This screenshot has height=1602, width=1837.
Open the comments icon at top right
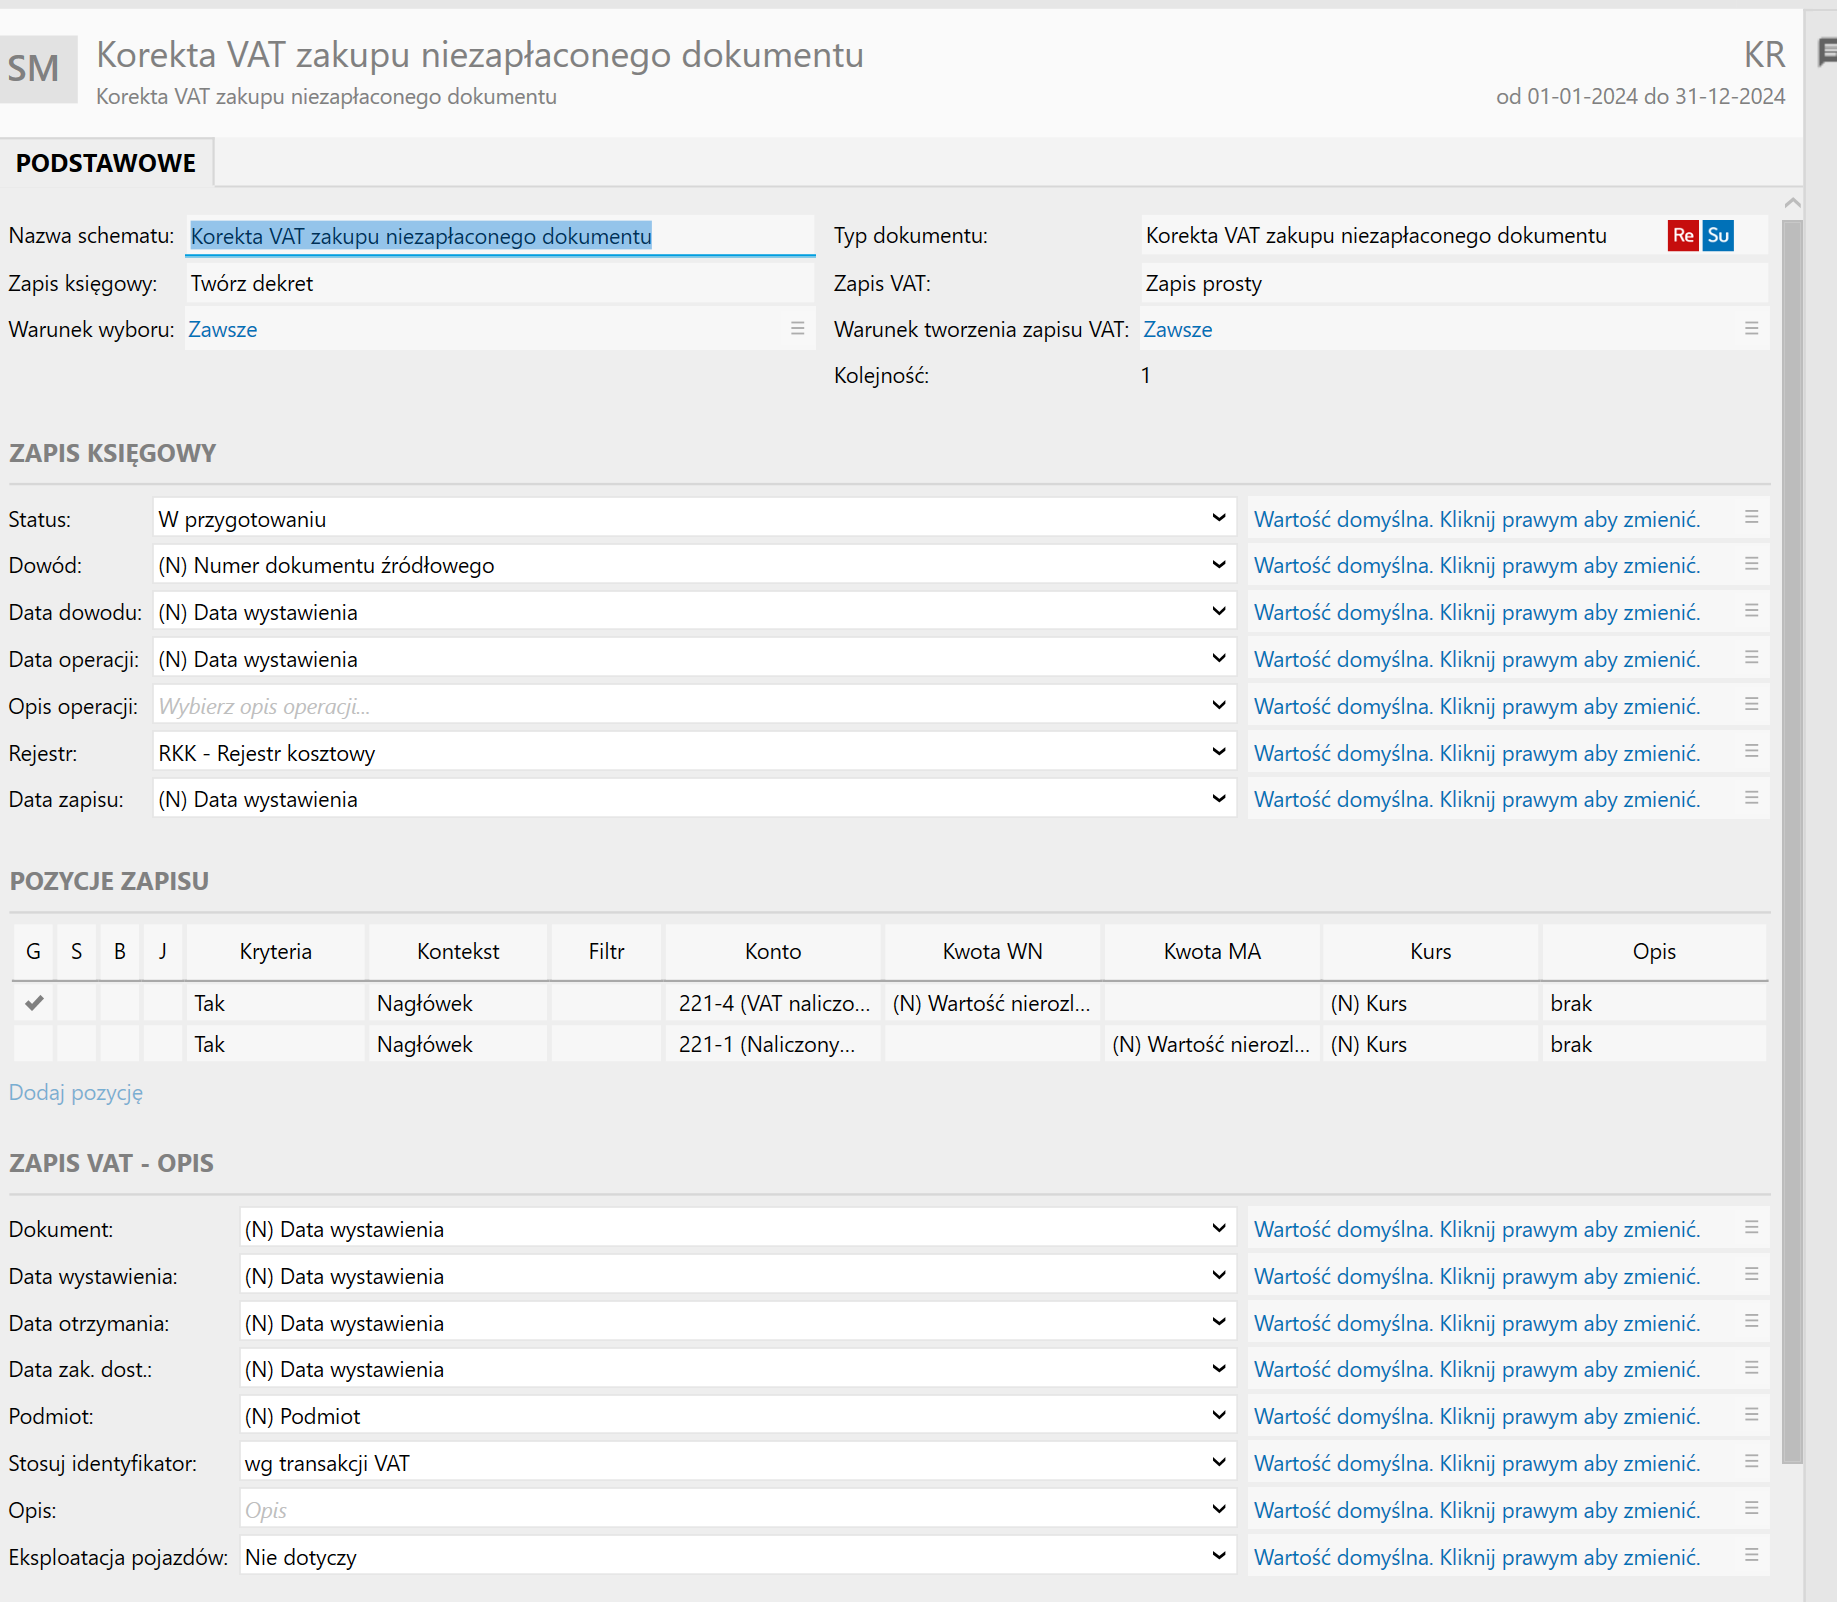click(x=1826, y=52)
